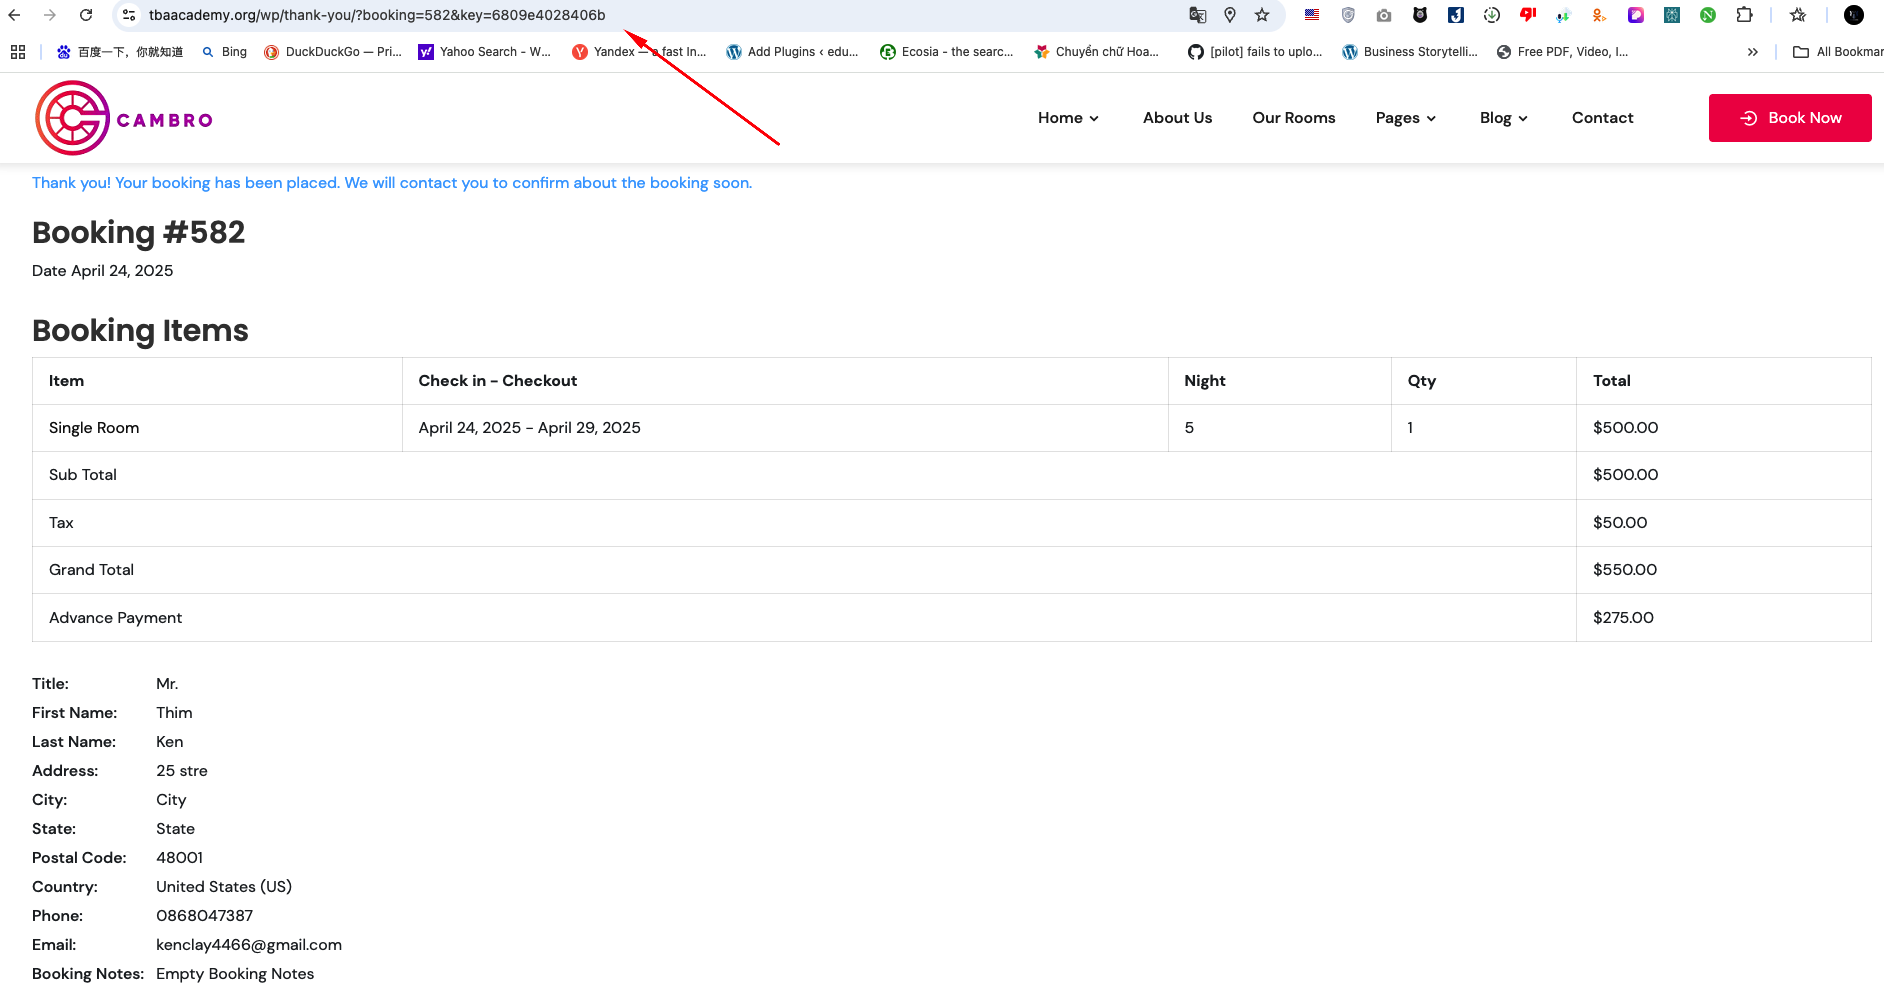The height and width of the screenshot is (991, 1884).
Task: Open the Add Plugins bookmark
Action: (x=792, y=52)
